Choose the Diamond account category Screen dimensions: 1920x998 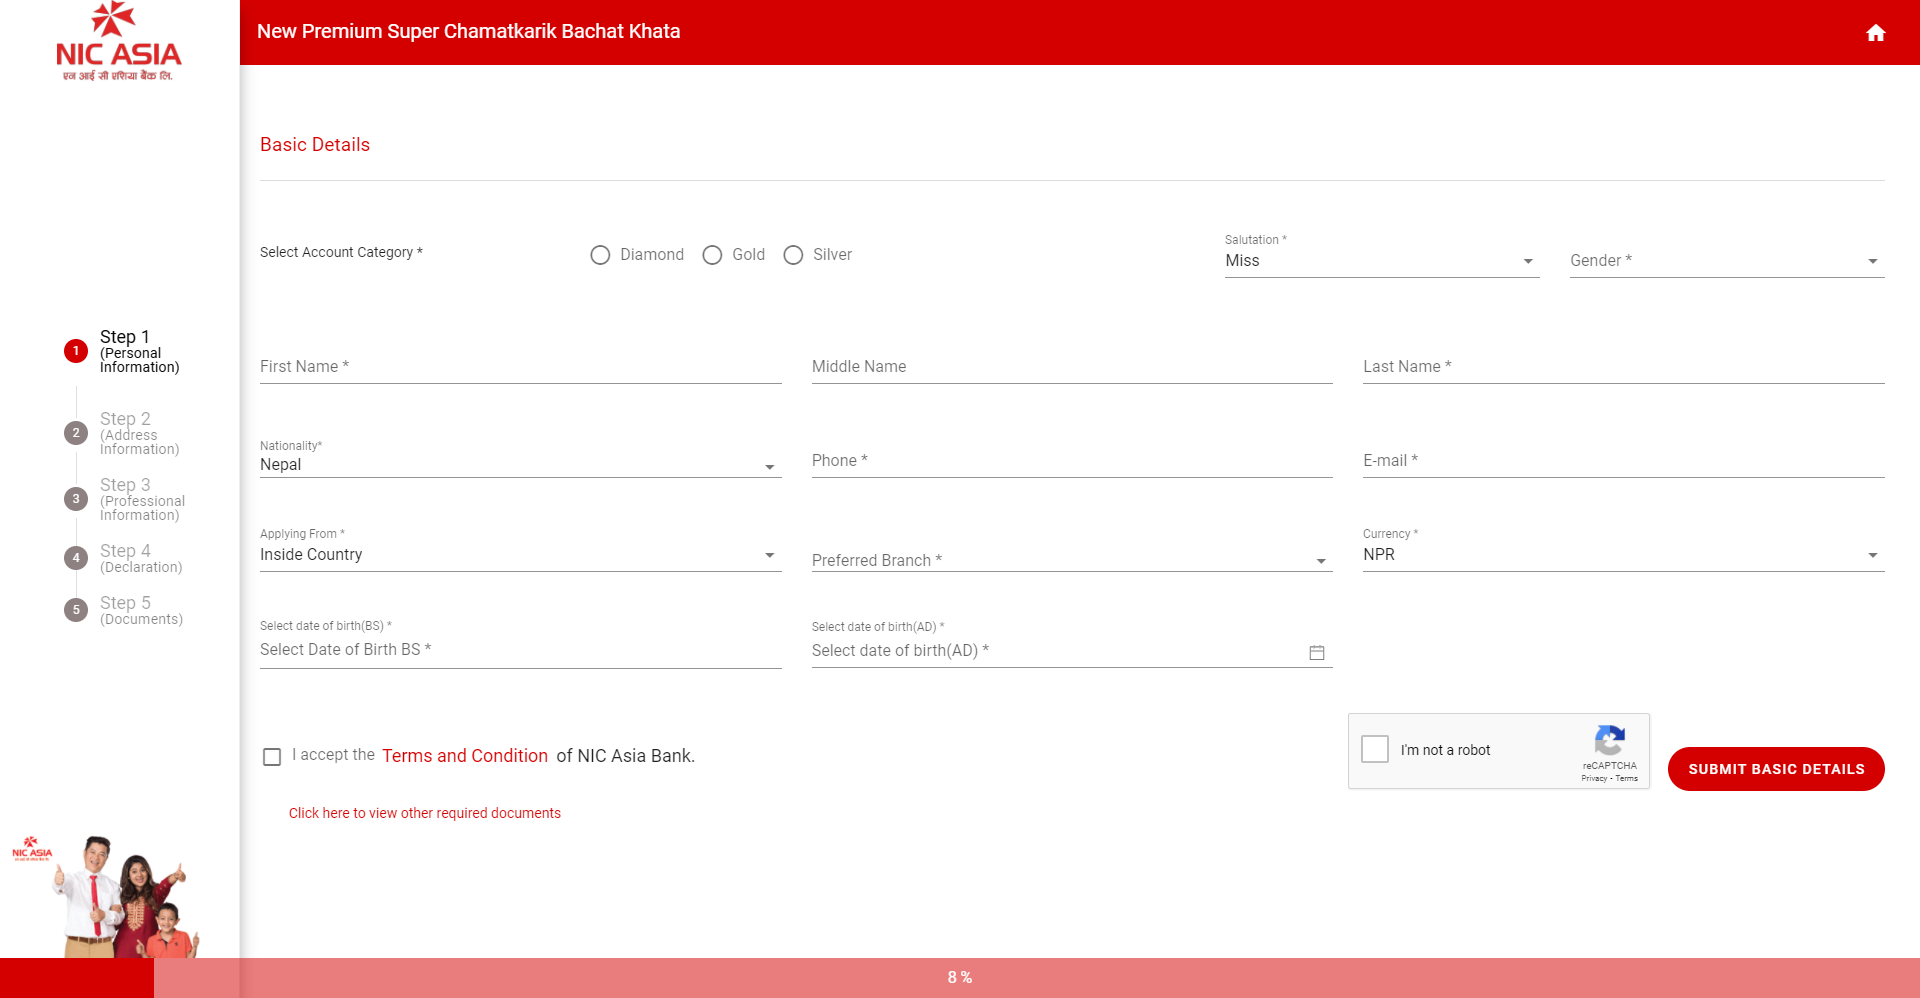600,255
